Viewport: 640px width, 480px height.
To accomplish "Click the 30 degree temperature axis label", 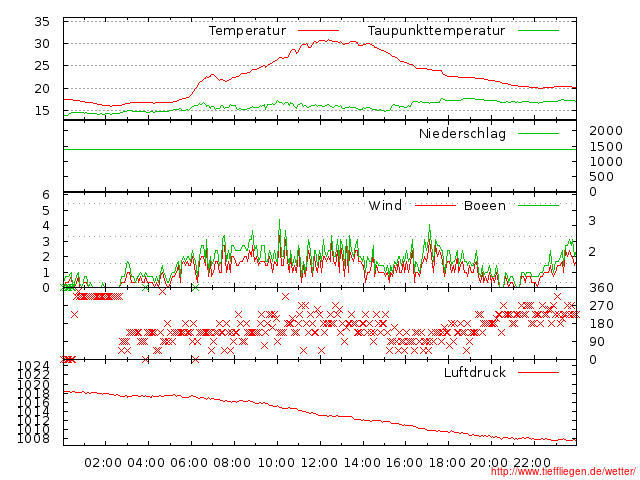I will 42,44.
